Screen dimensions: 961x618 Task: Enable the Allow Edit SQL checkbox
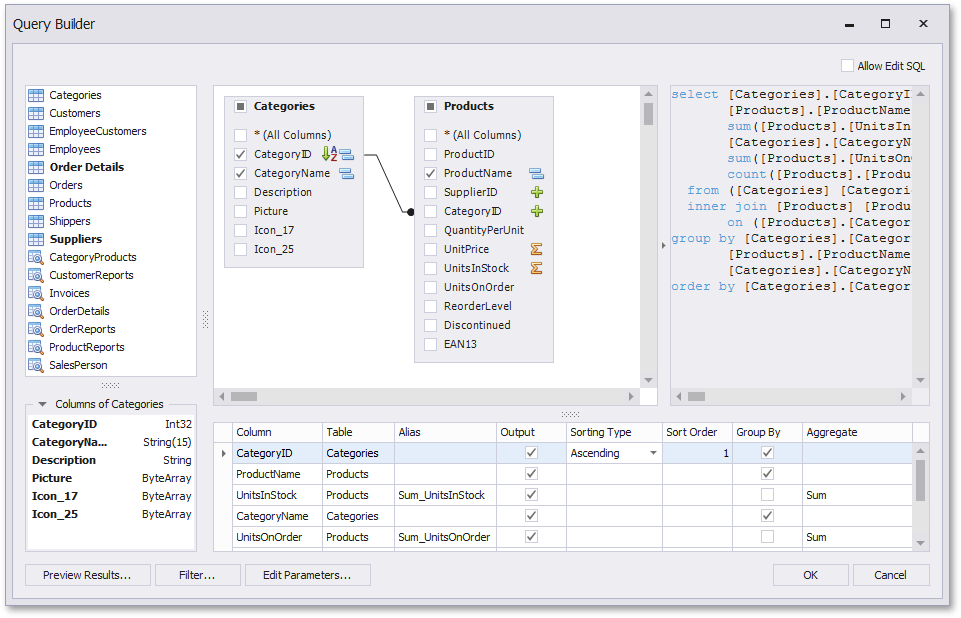point(846,63)
